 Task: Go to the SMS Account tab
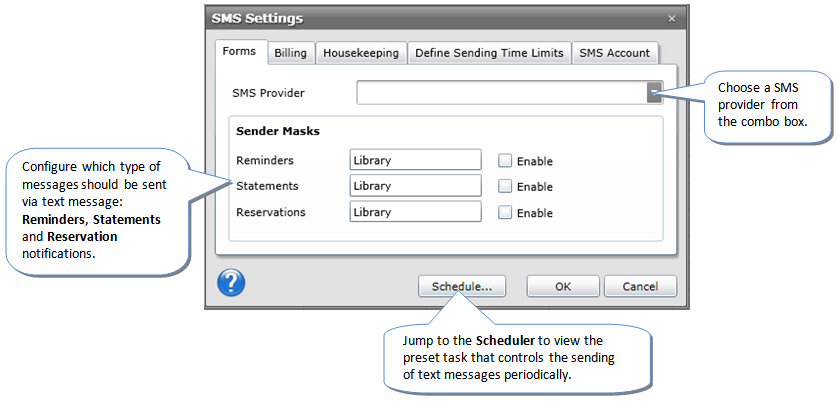coord(615,53)
